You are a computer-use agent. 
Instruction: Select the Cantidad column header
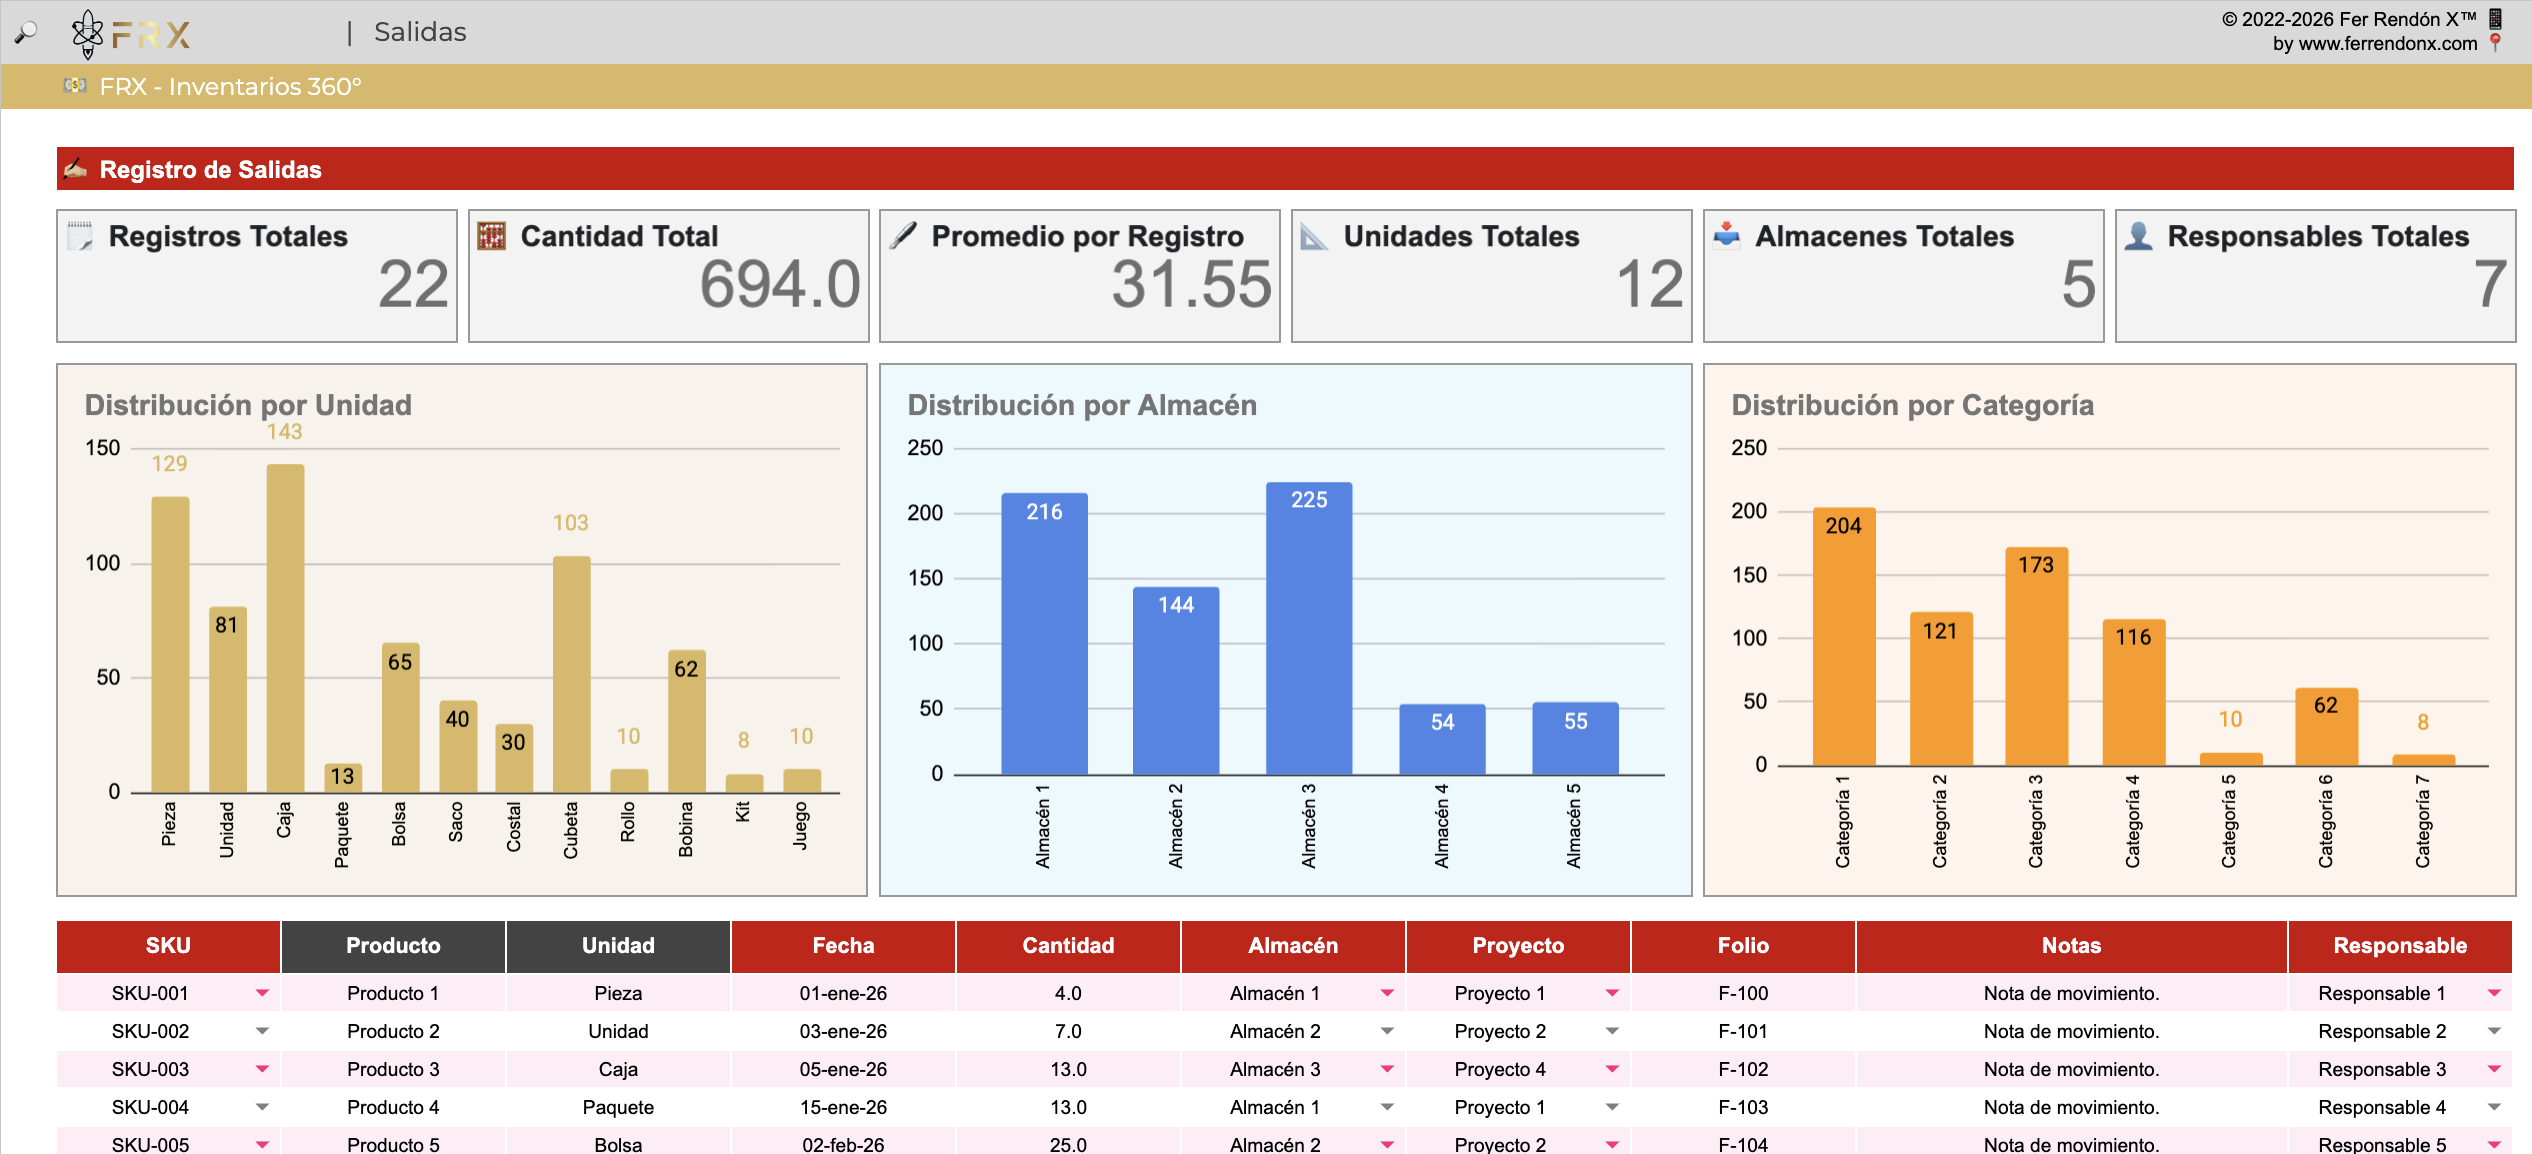[x=1068, y=946]
